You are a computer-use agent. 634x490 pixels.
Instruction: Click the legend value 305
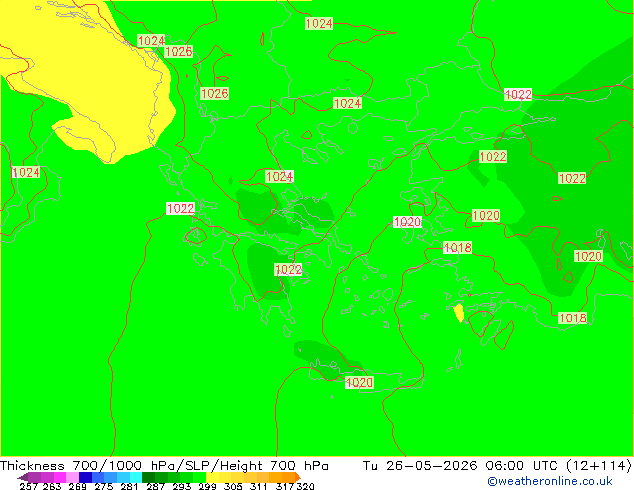233,486
